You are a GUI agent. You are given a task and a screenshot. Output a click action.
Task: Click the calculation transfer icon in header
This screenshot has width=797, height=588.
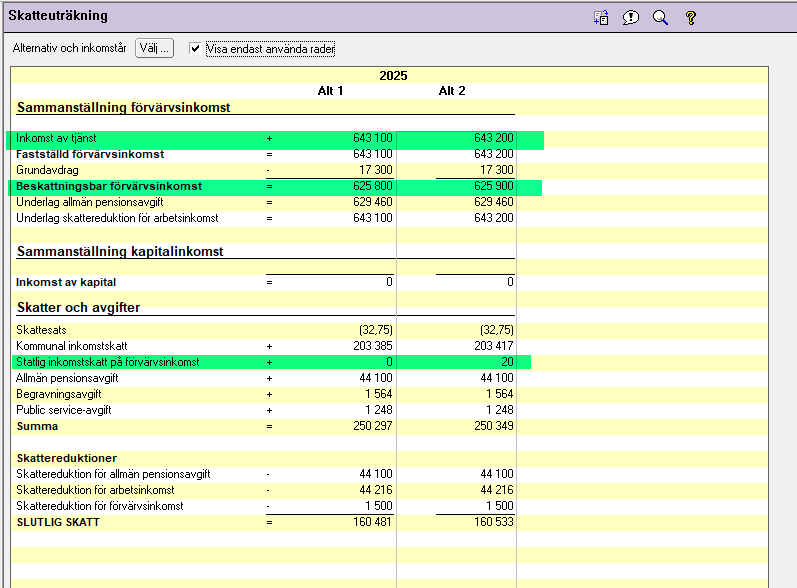[601, 17]
